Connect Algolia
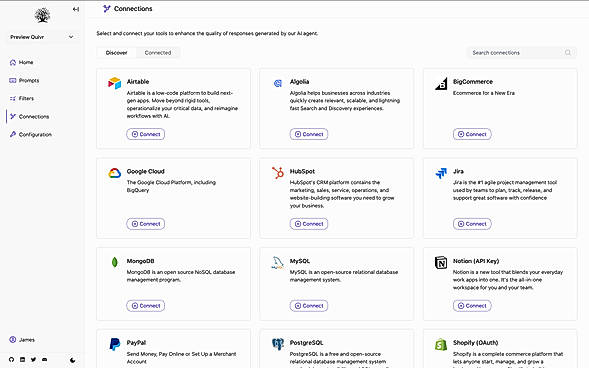 click(x=309, y=134)
